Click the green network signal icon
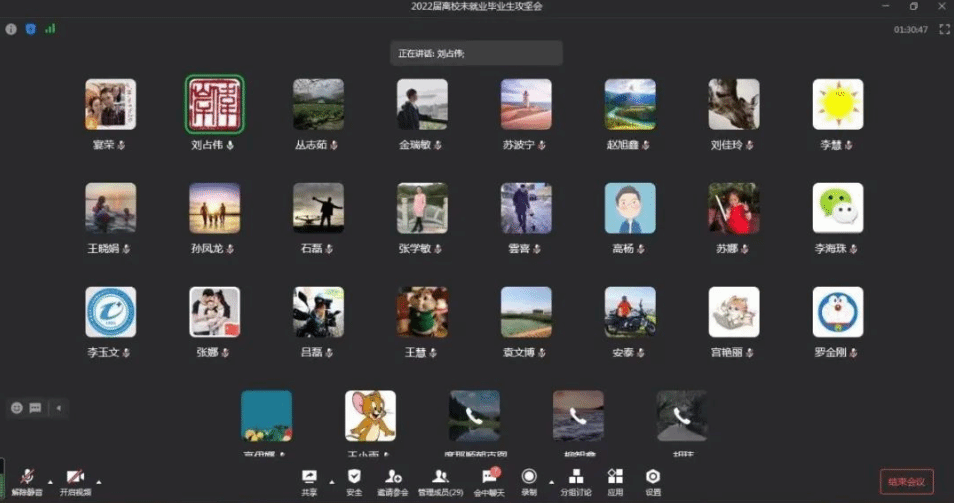 click(50, 29)
